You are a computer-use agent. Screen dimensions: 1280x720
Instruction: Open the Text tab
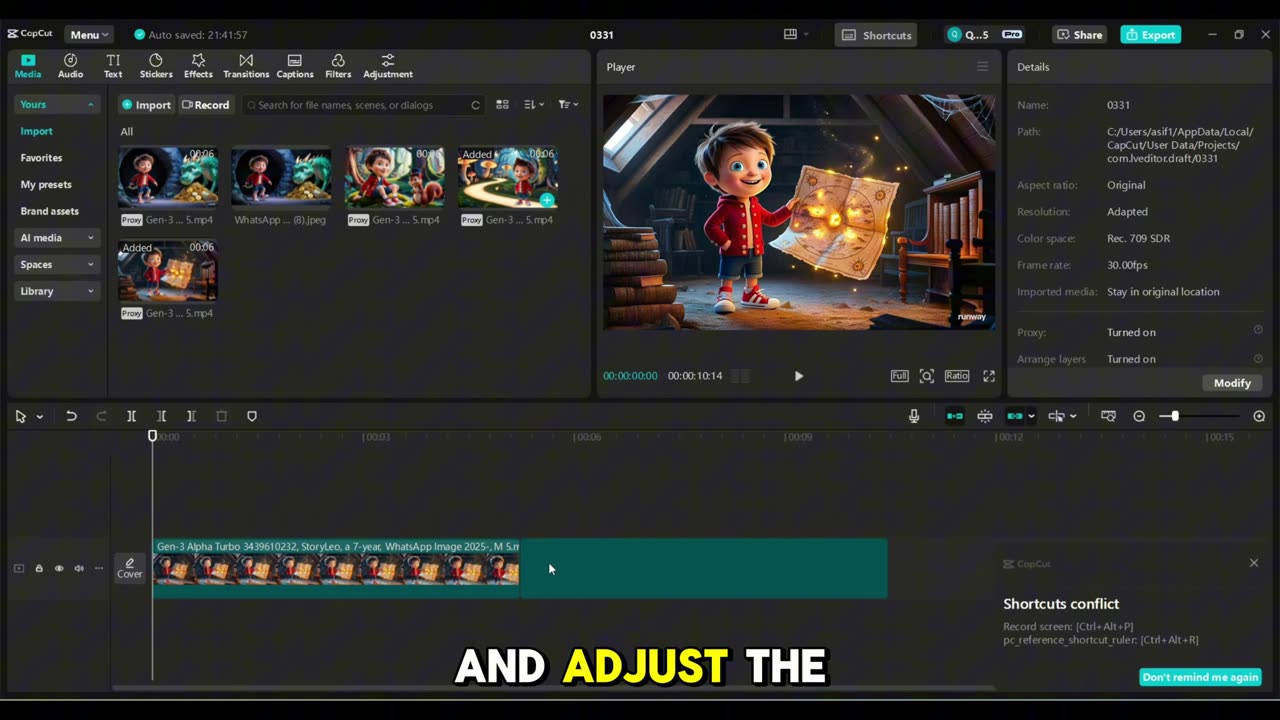pyautogui.click(x=113, y=66)
